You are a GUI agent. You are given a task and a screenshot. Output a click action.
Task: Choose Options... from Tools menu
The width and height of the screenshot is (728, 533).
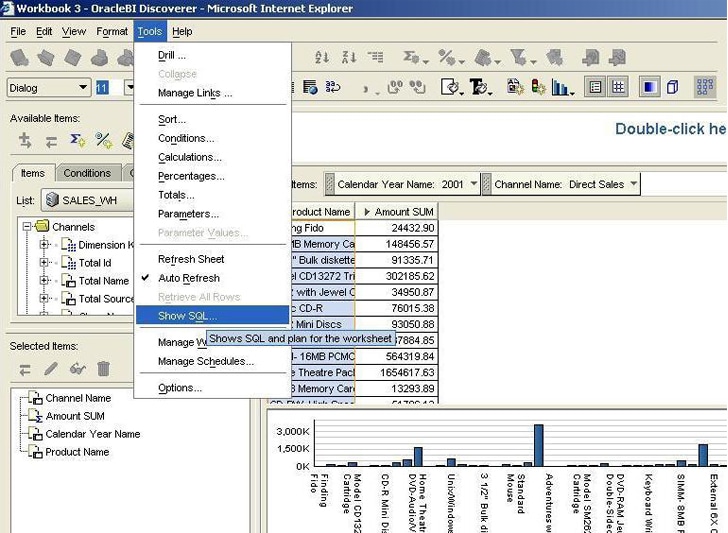(213, 388)
